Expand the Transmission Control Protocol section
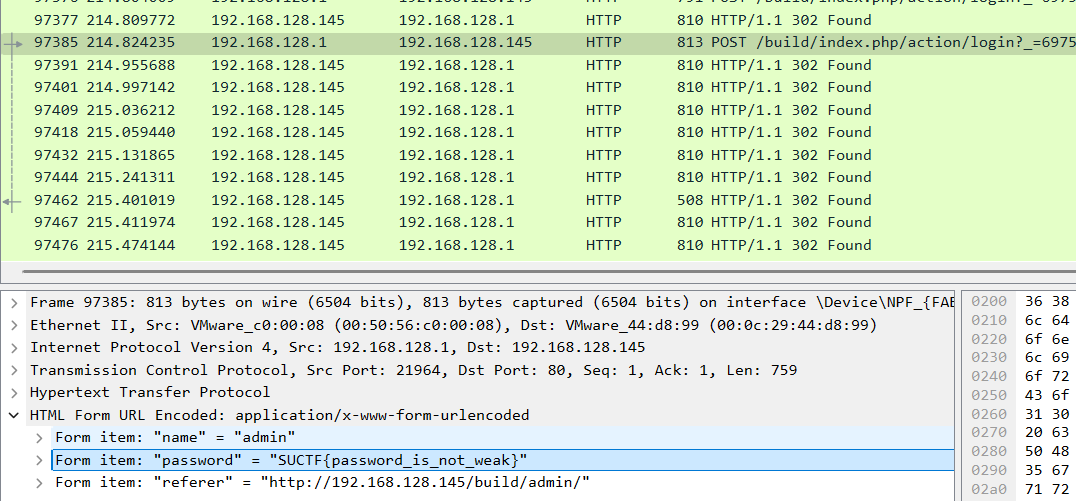Image resolution: width=1076 pixels, height=501 pixels. [14, 370]
